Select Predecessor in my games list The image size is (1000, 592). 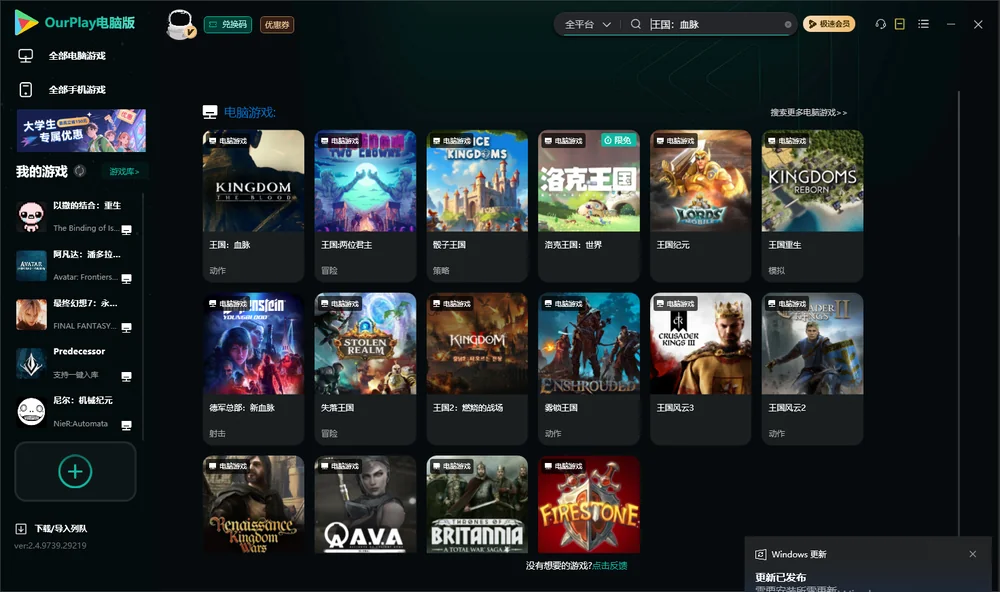click(x=75, y=363)
